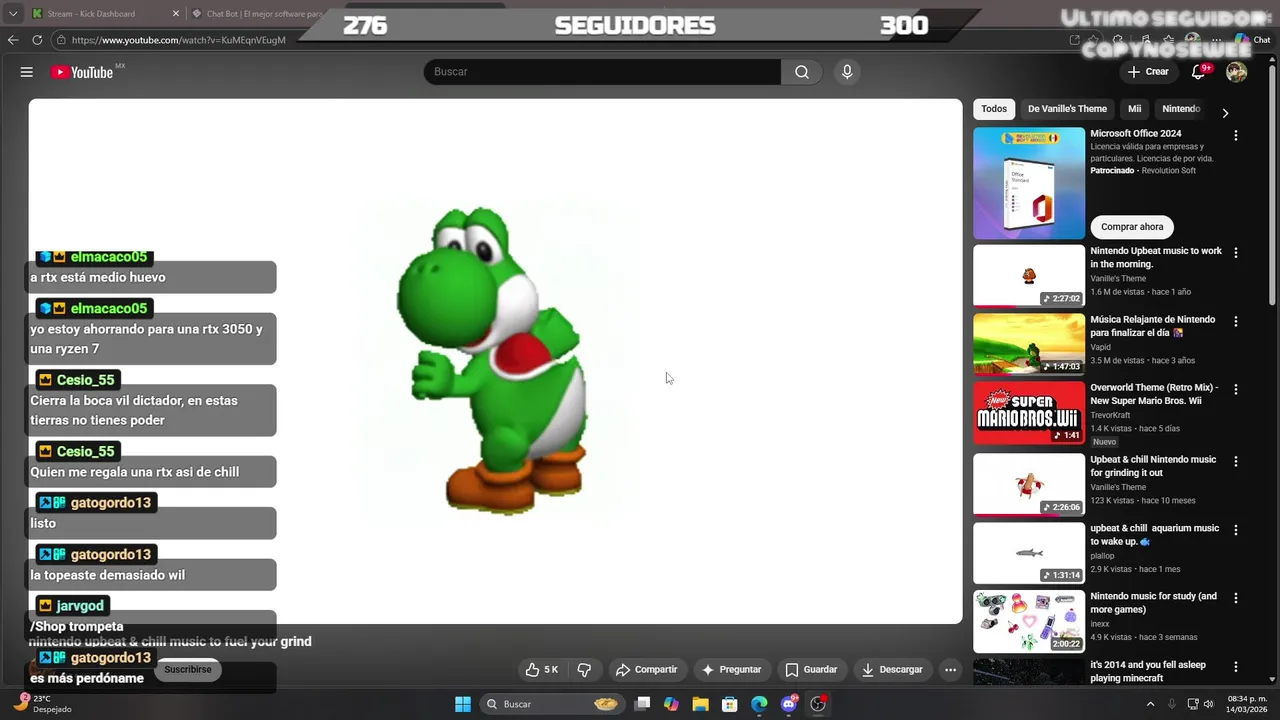
Task: Download the video with Descargar
Action: (x=892, y=670)
